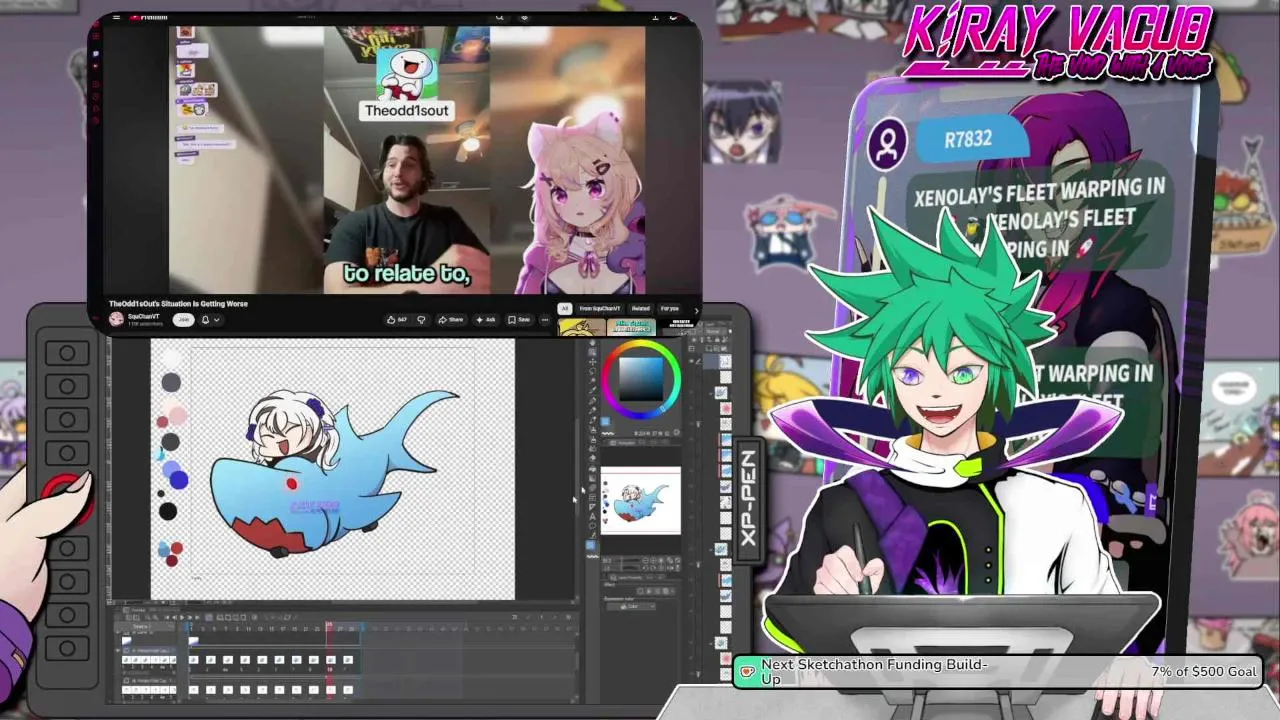Select the Pencil tool
The height and width of the screenshot is (720, 1280).
click(x=592, y=410)
